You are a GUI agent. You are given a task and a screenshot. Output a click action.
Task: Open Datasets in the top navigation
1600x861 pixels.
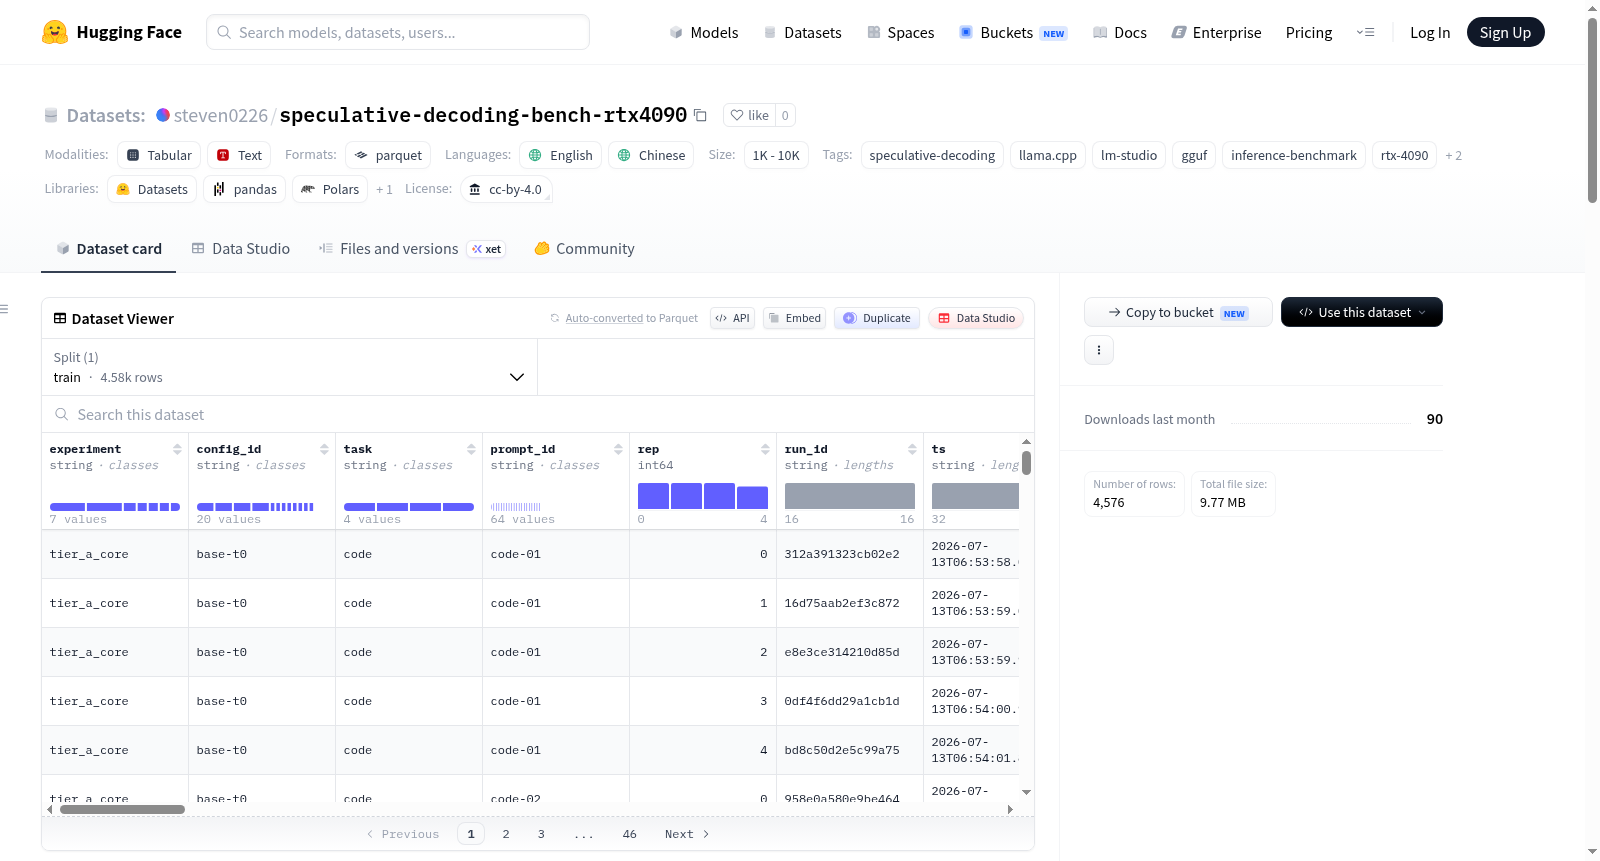802,32
